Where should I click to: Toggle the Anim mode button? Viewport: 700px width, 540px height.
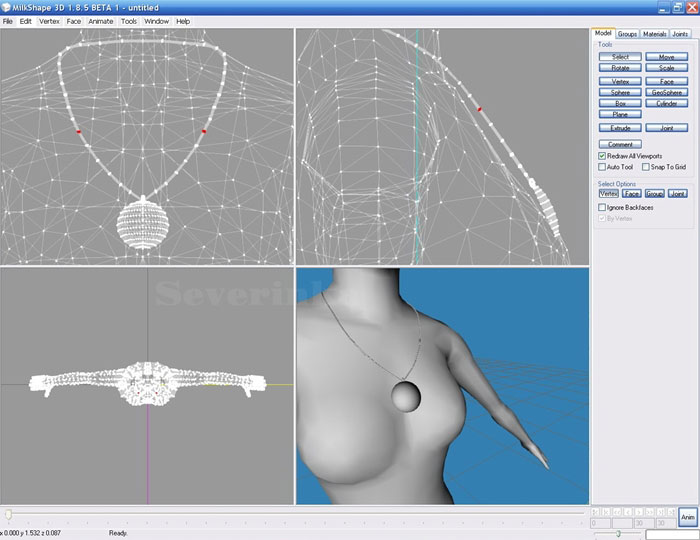pos(687,517)
